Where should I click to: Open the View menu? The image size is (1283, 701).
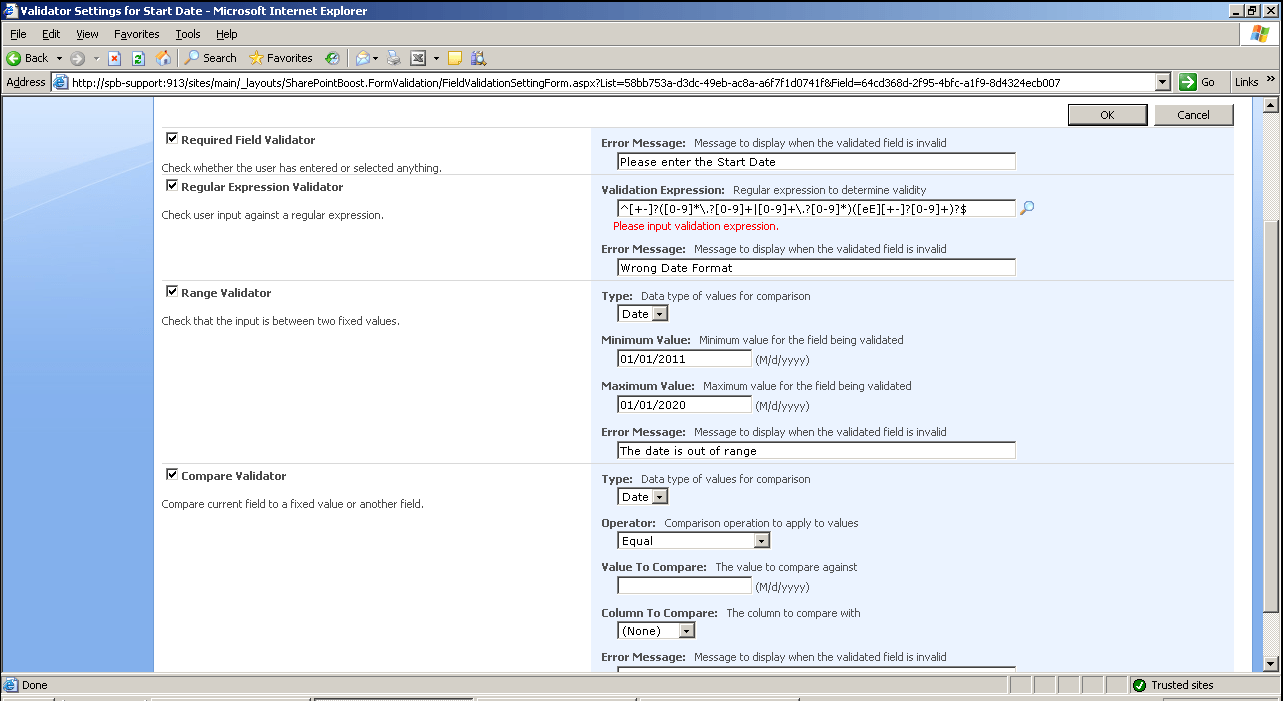[87, 34]
